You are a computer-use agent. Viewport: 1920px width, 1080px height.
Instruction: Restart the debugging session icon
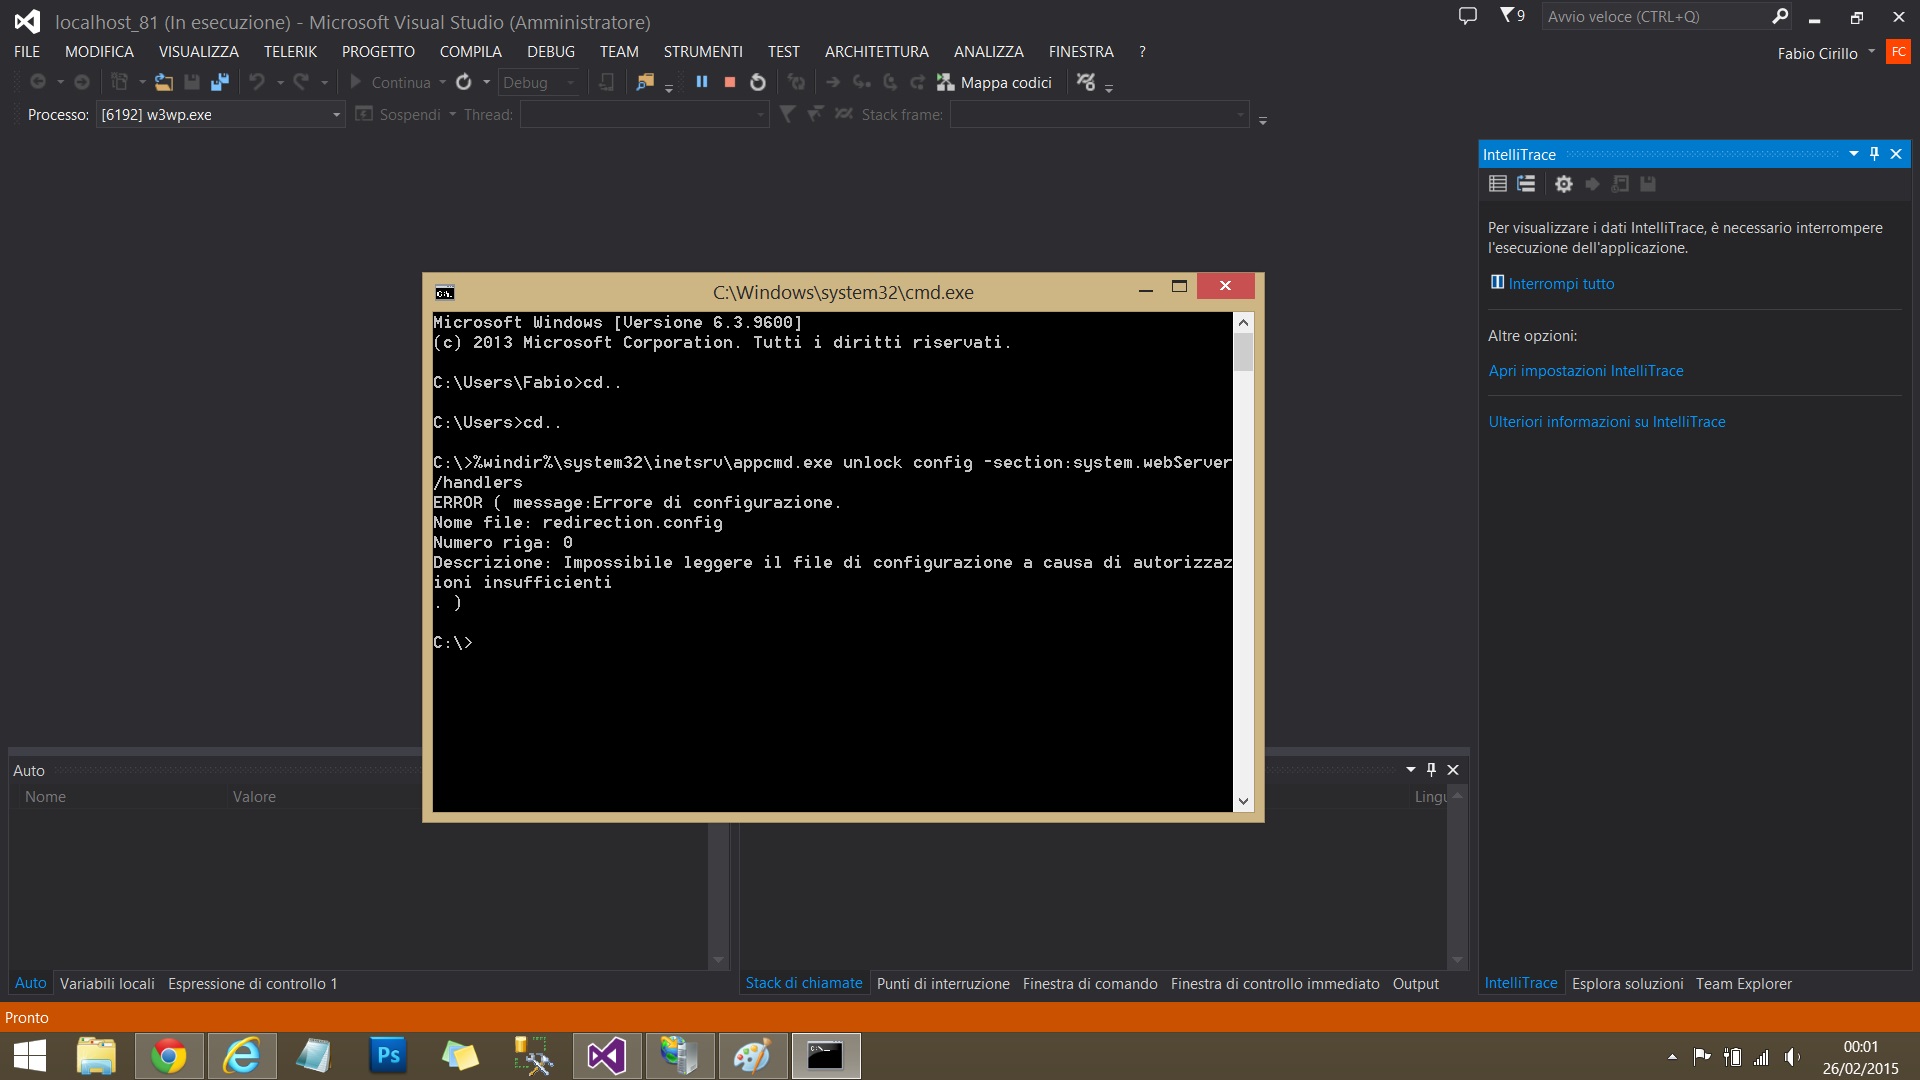758,82
